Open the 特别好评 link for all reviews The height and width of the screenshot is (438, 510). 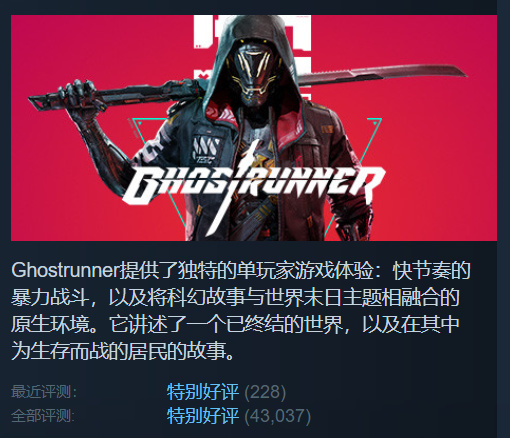click(x=203, y=416)
